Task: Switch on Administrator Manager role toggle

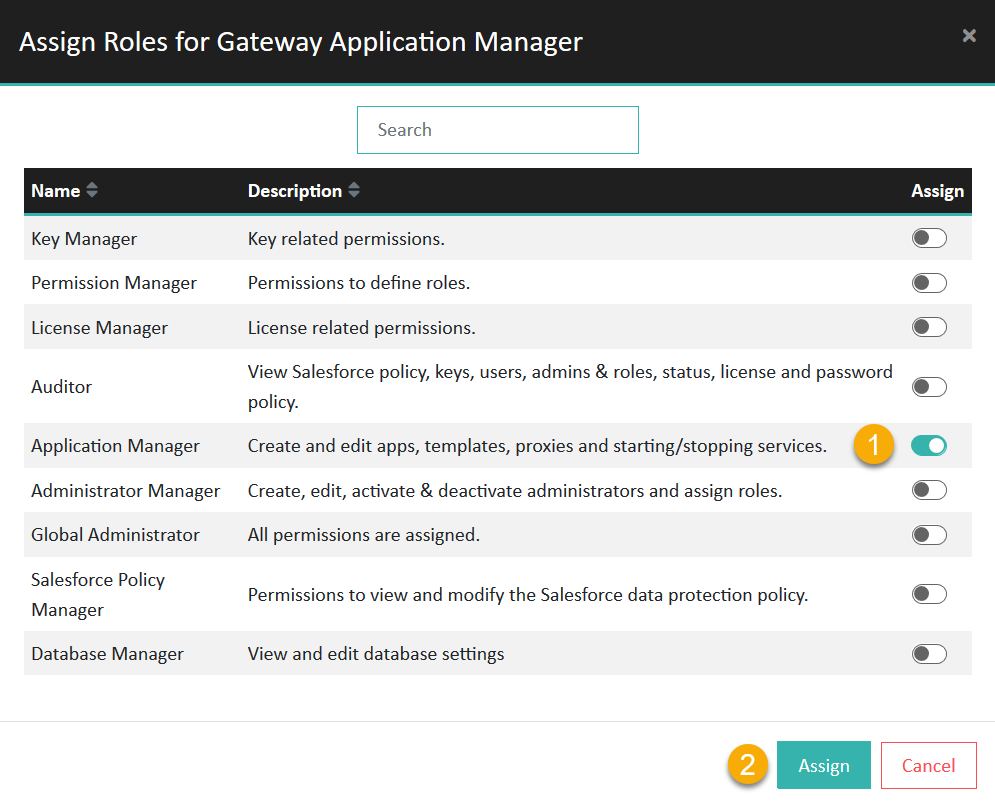Action: pyautogui.click(x=929, y=490)
